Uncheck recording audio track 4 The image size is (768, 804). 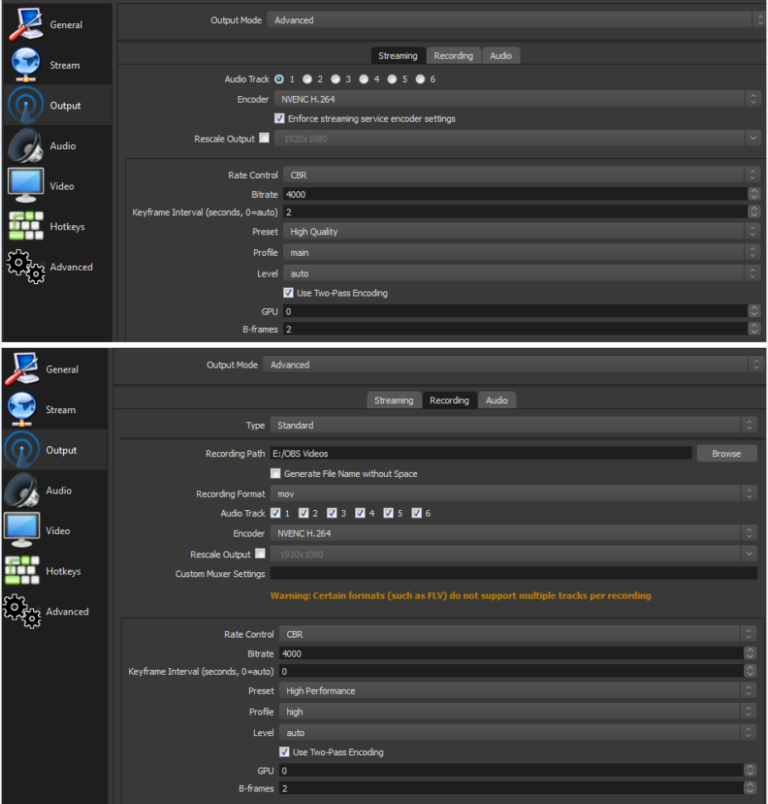pos(360,513)
